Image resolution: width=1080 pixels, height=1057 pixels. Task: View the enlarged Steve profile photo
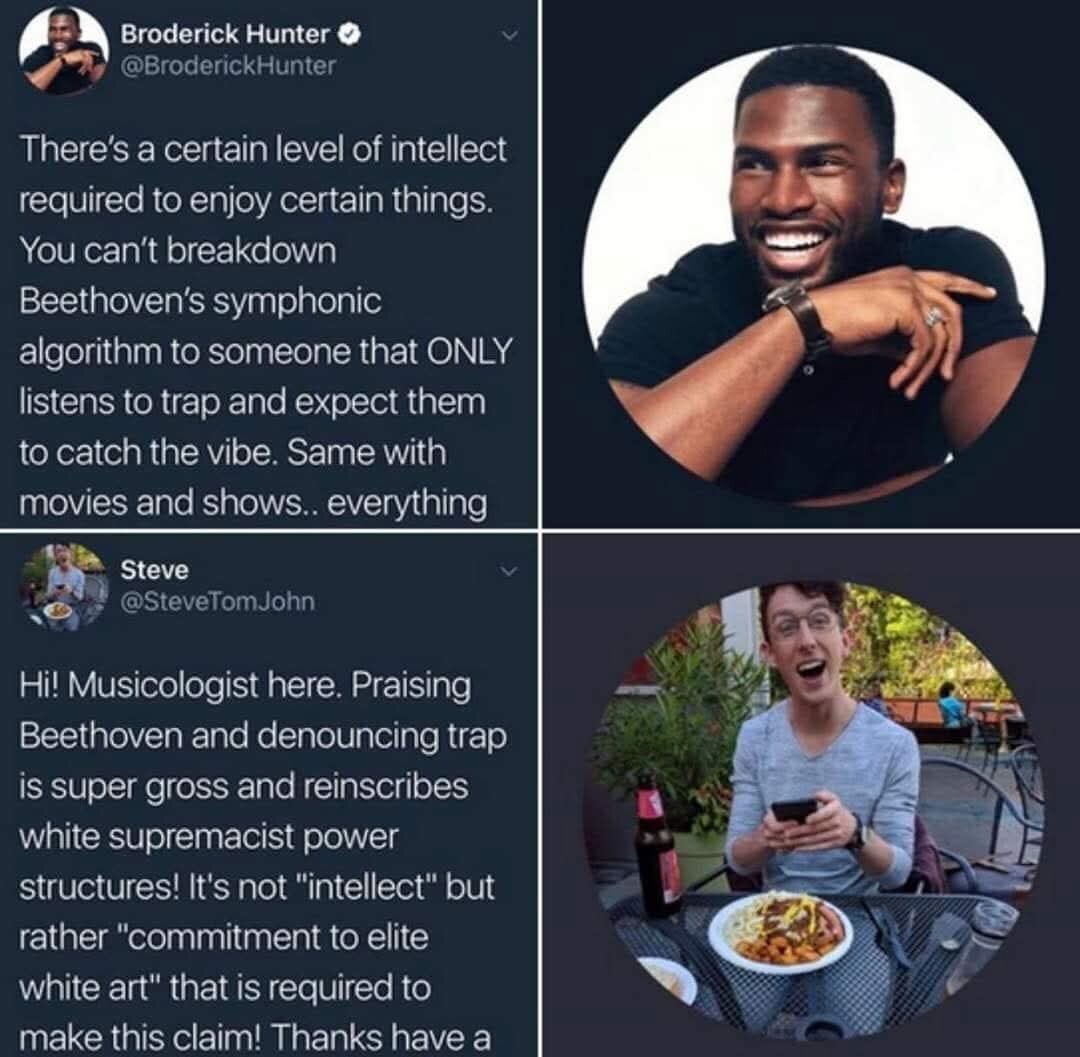(x=813, y=810)
